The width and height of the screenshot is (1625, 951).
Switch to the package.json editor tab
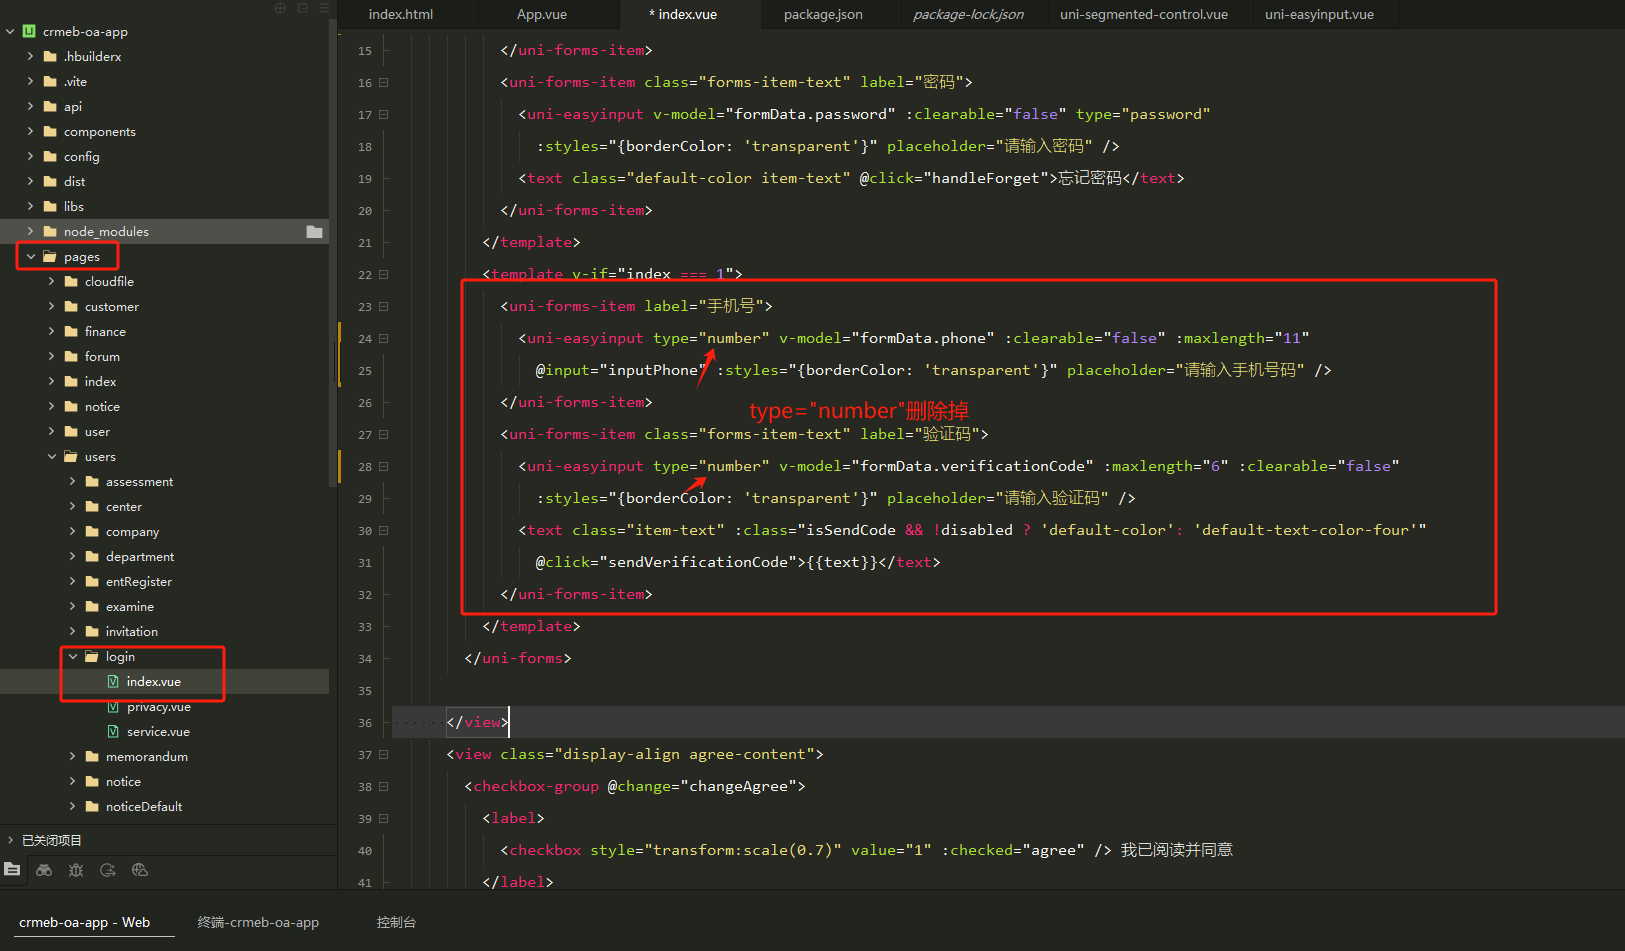tap(823, 14)
